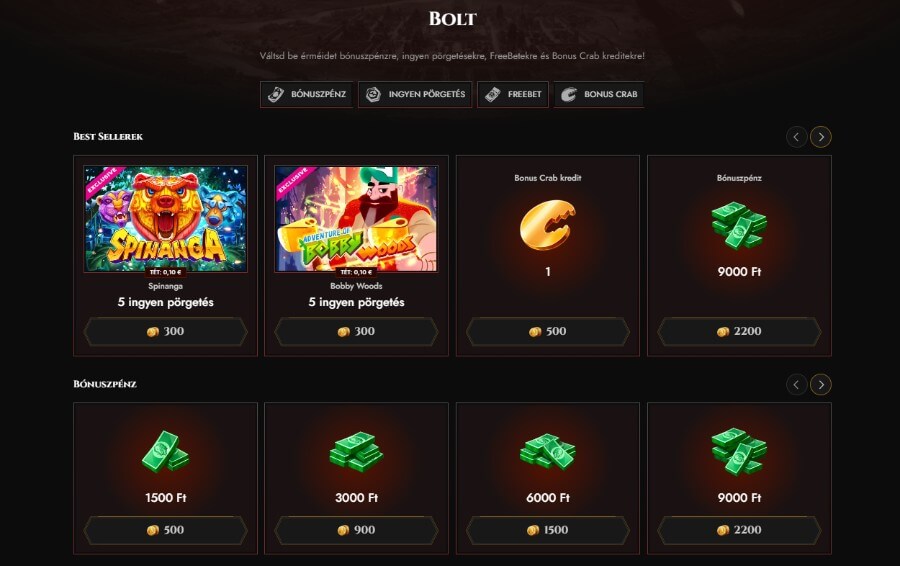Go back in Bónuszpénz carousel with left arrow
This screenshot has height=566, width=900.
click(x=796, y=384)
